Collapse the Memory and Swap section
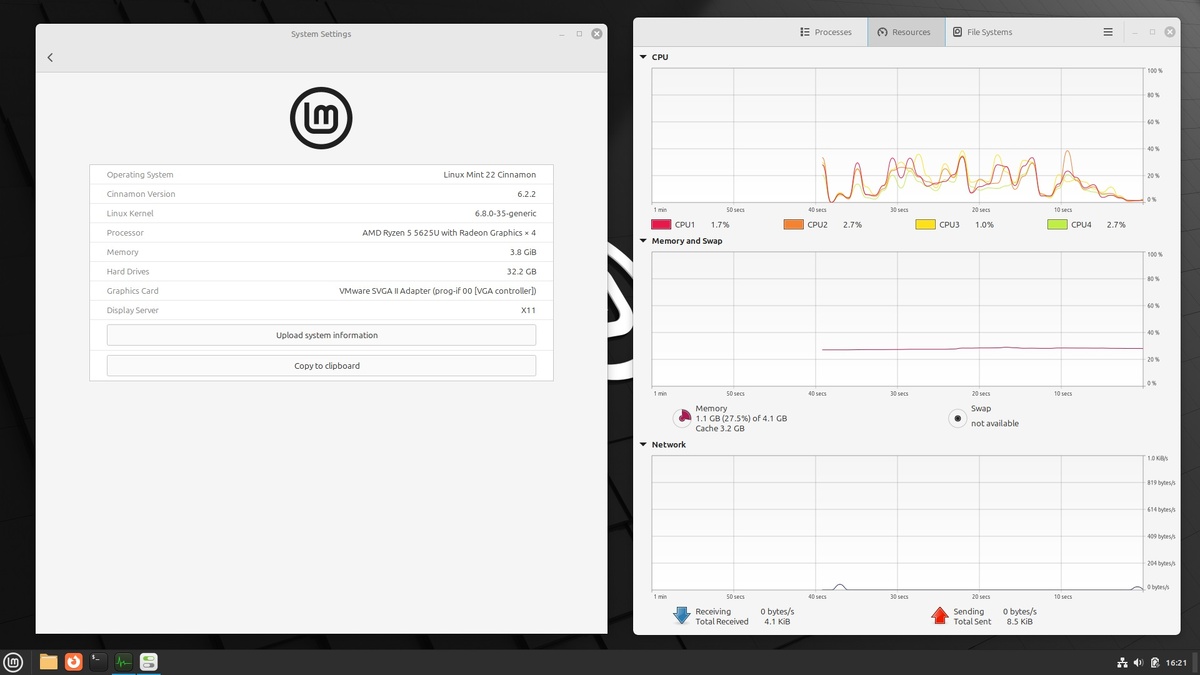The image size is (1200, 675). tap(643, 241)
